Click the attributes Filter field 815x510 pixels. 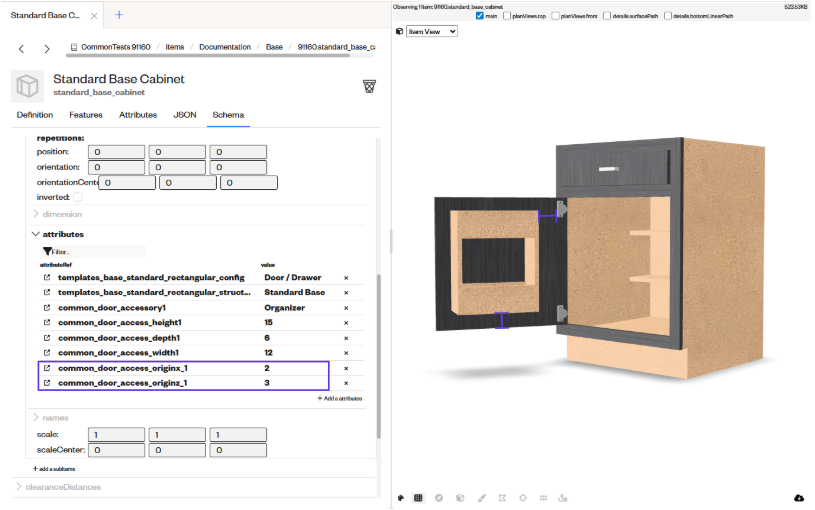click(x=93, y=252)
